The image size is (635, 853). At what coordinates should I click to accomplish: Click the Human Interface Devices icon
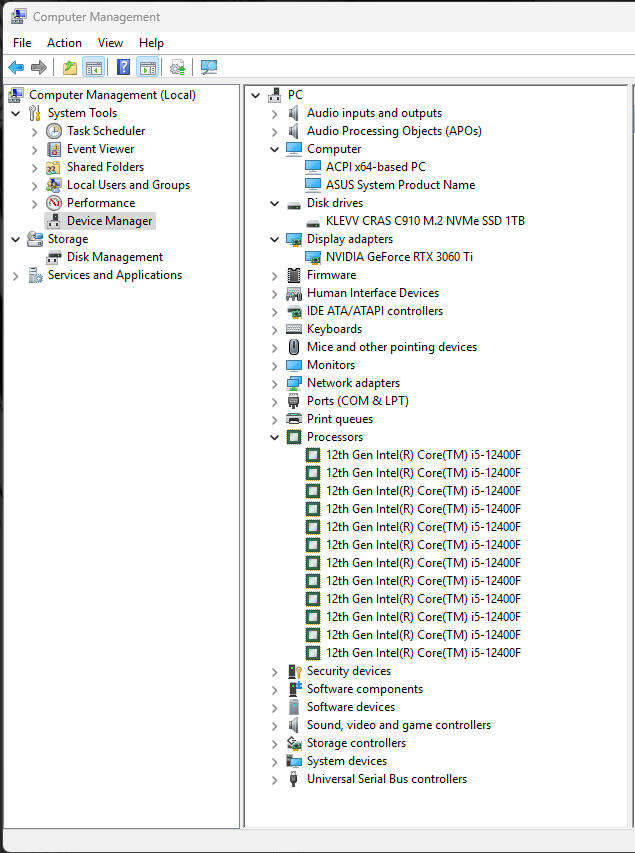pos(294,294)
